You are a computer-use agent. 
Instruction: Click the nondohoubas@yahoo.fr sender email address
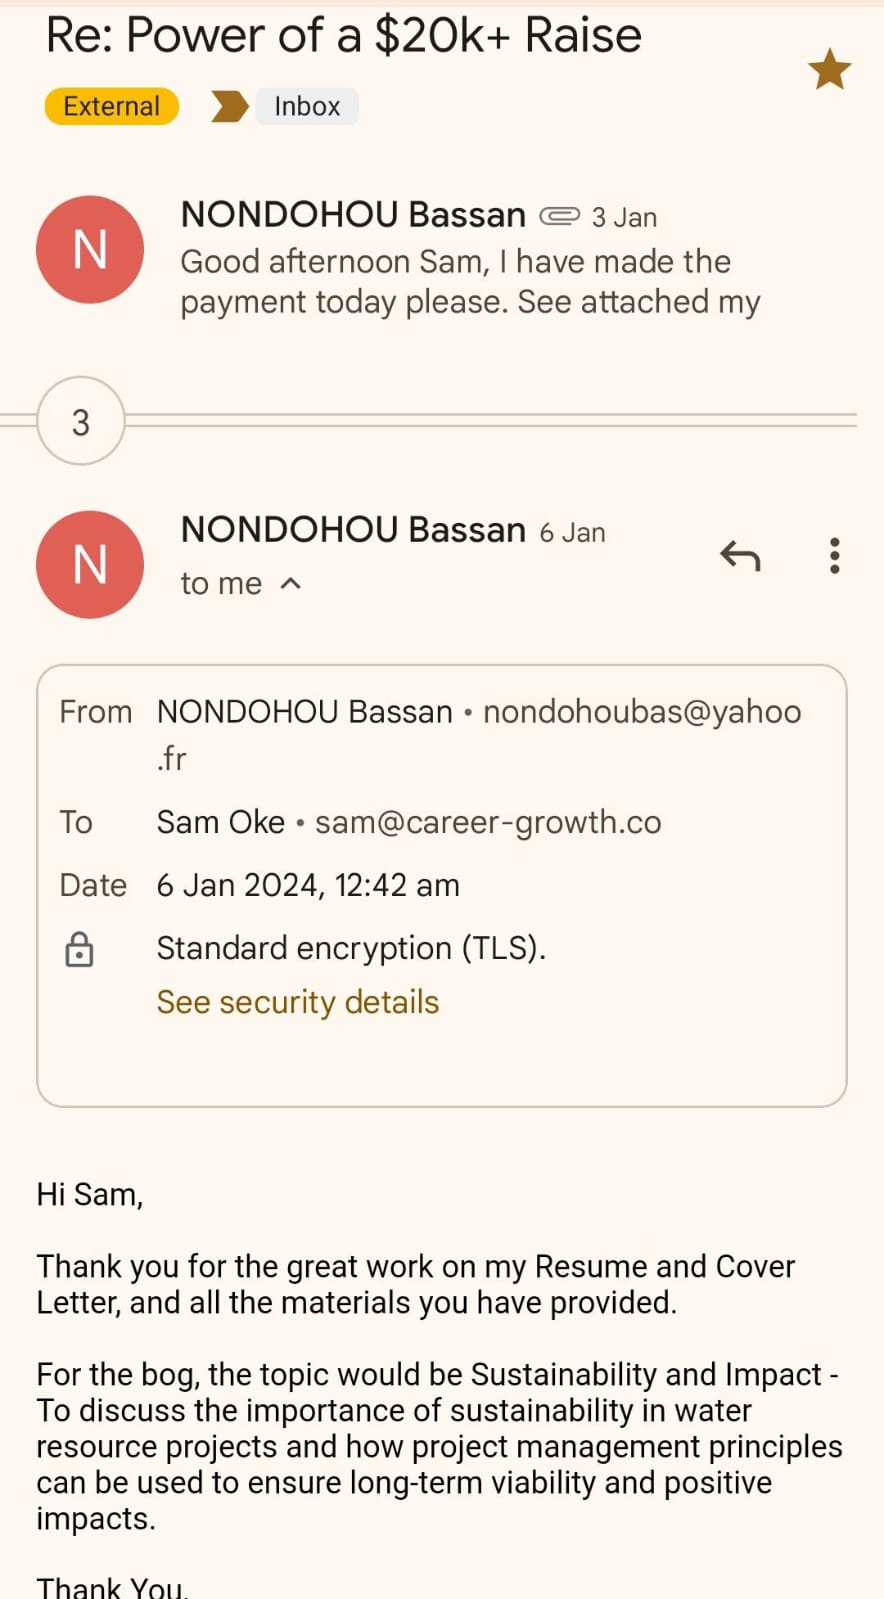pyautogui.click(x=642, y=712)
